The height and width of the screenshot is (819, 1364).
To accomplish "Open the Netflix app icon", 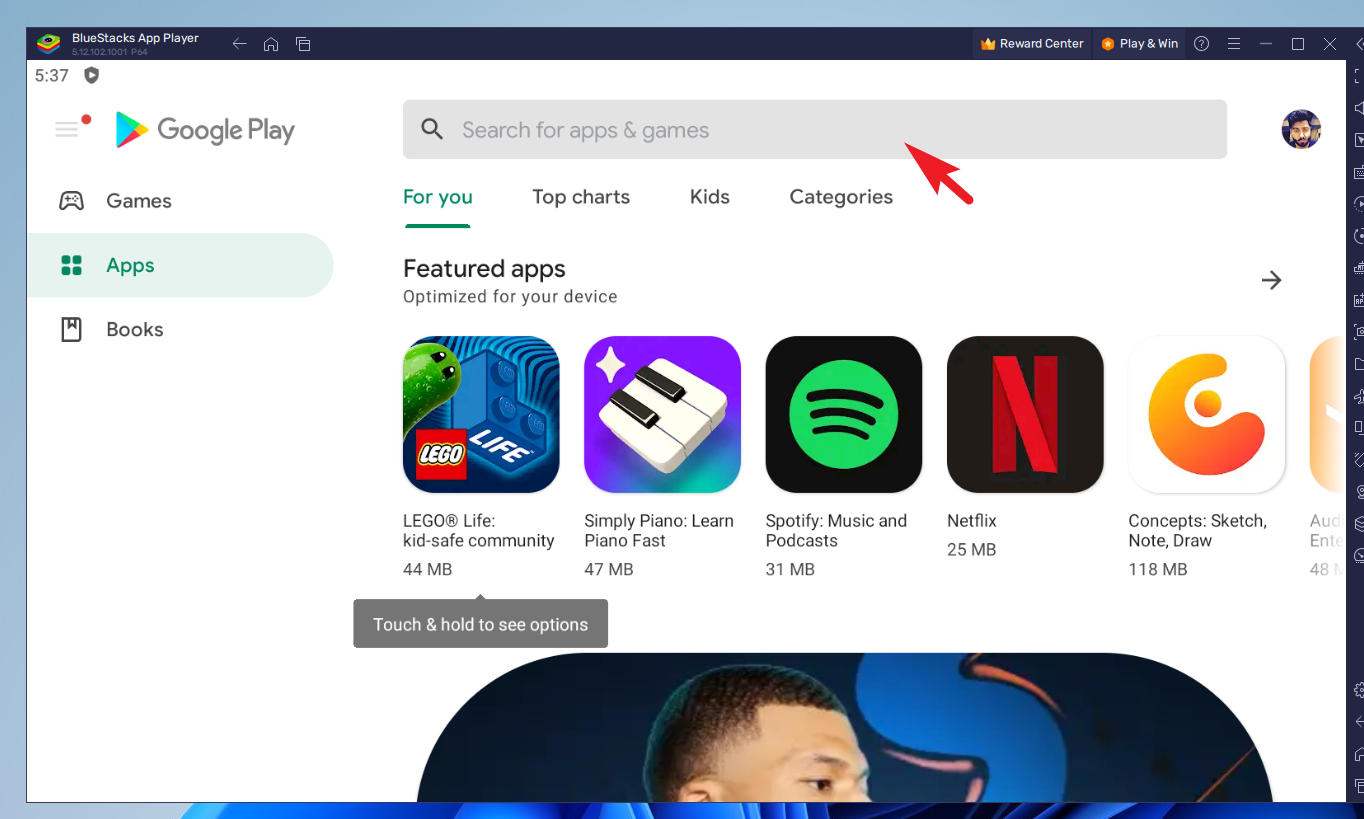I will click(x=1025, y=414).
